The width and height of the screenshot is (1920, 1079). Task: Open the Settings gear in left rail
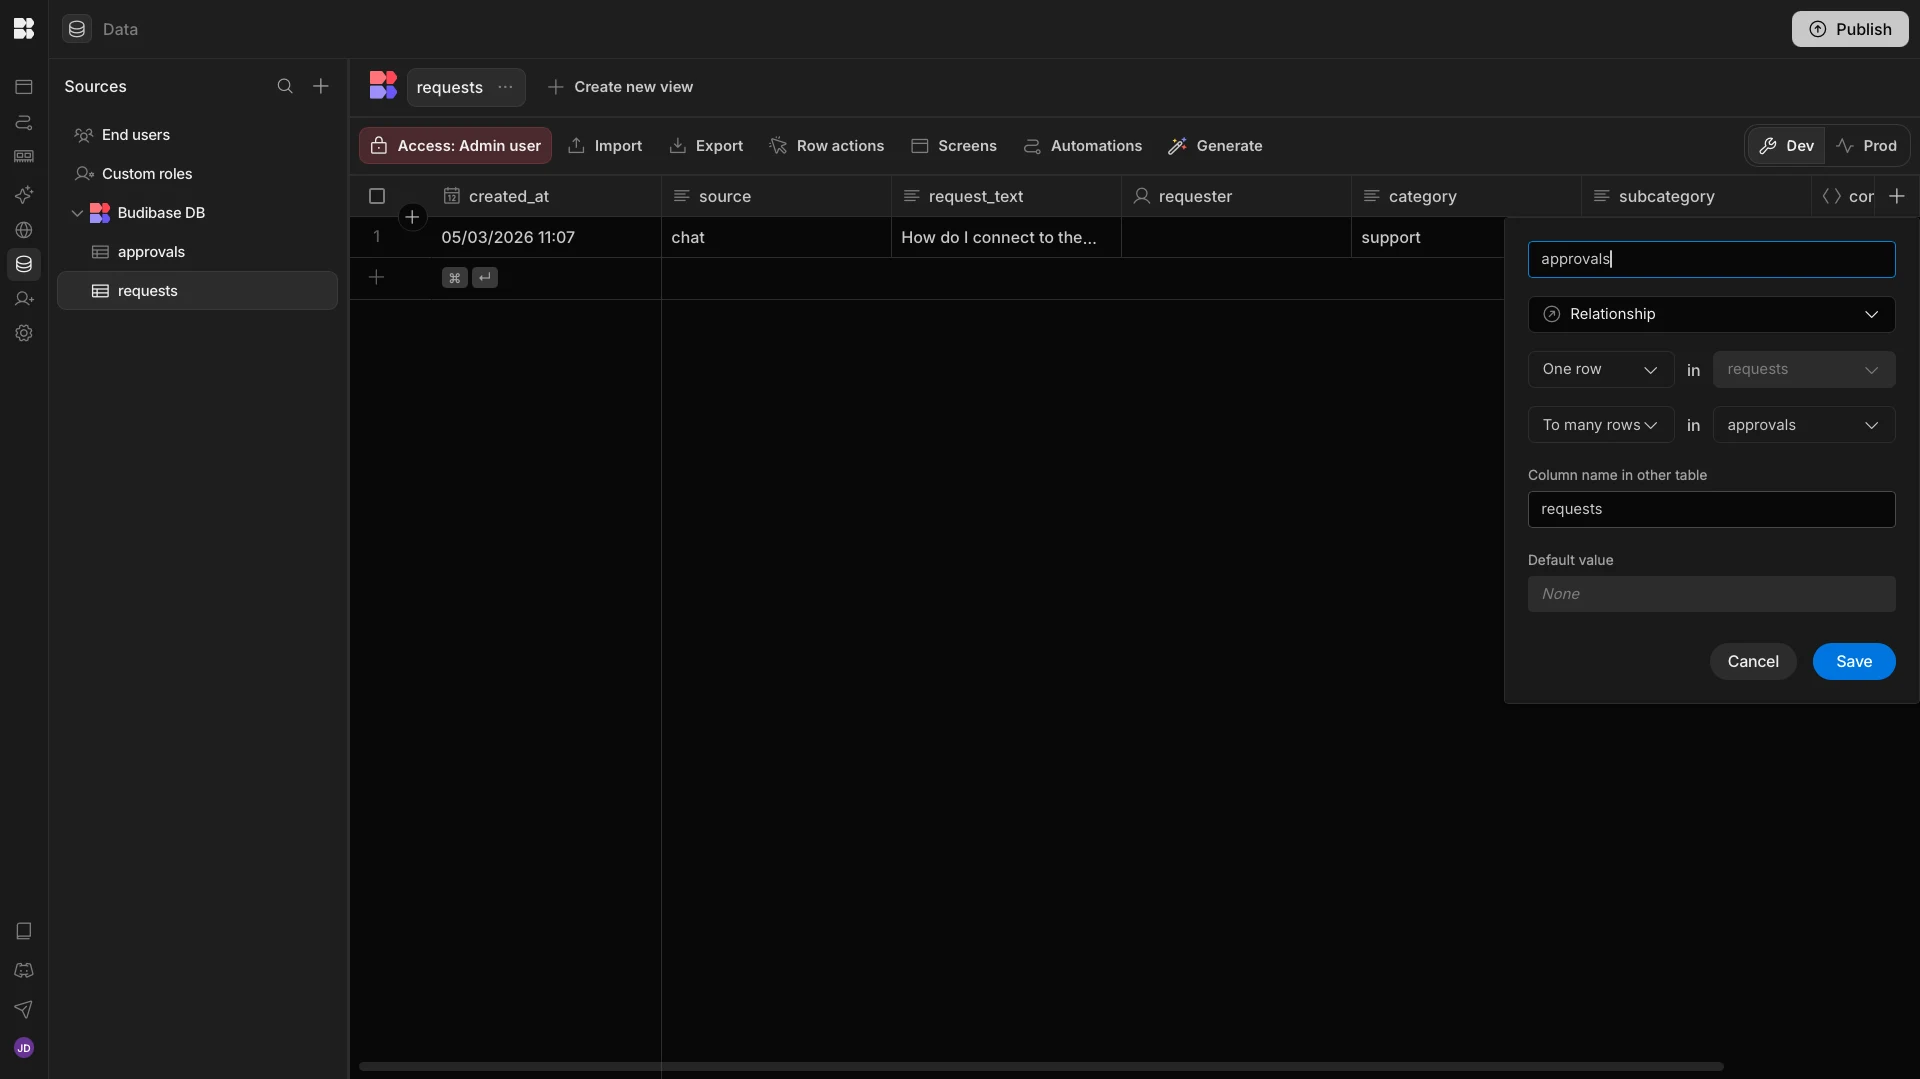[x=24, y=333]
